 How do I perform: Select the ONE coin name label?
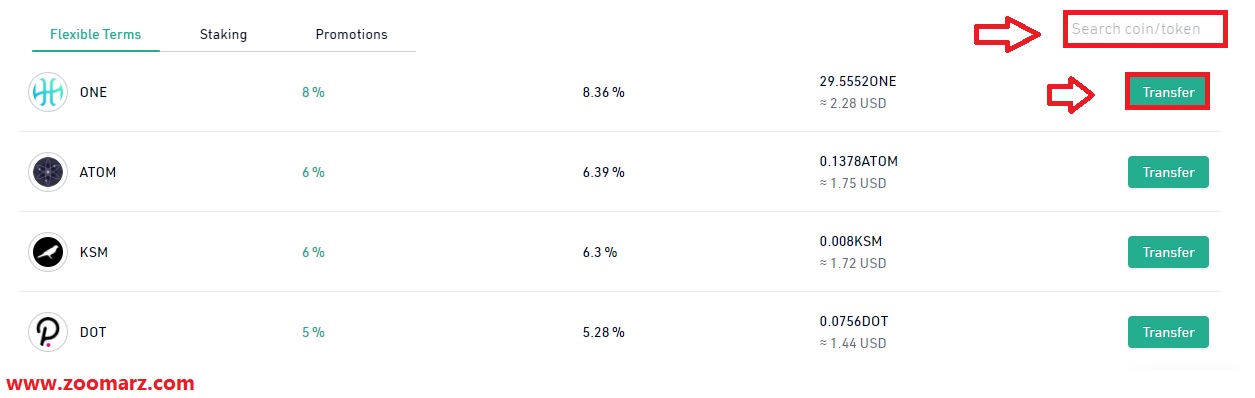[93, 92]
